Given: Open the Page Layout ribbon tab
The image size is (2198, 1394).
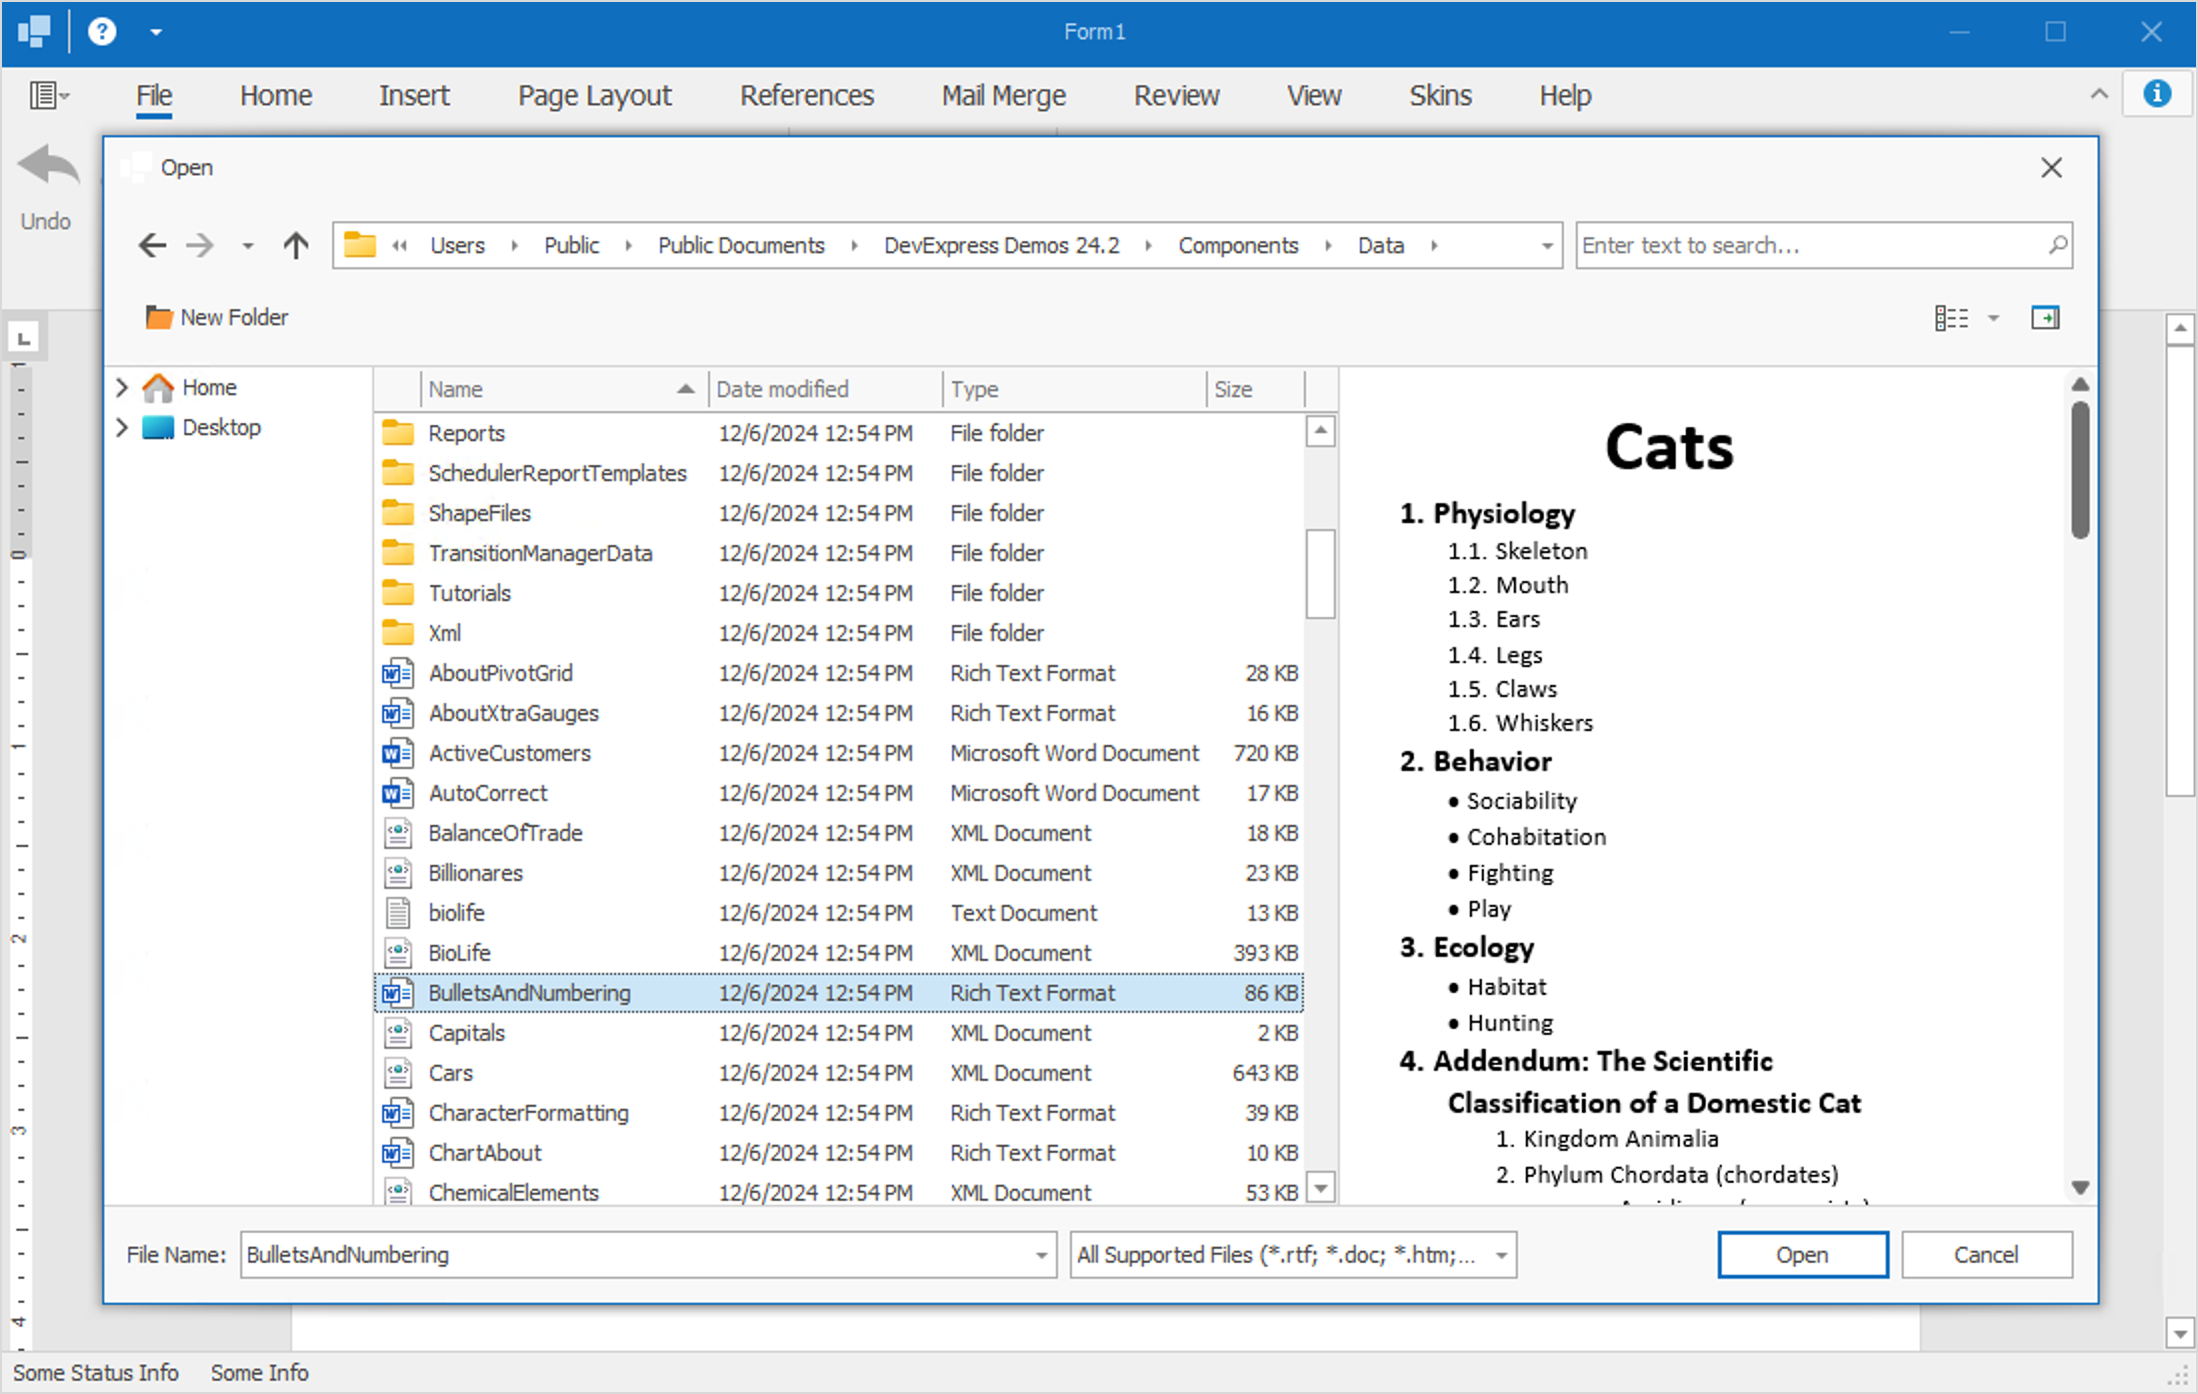Looking at the screenshot, I should click(x=594, y=96).
